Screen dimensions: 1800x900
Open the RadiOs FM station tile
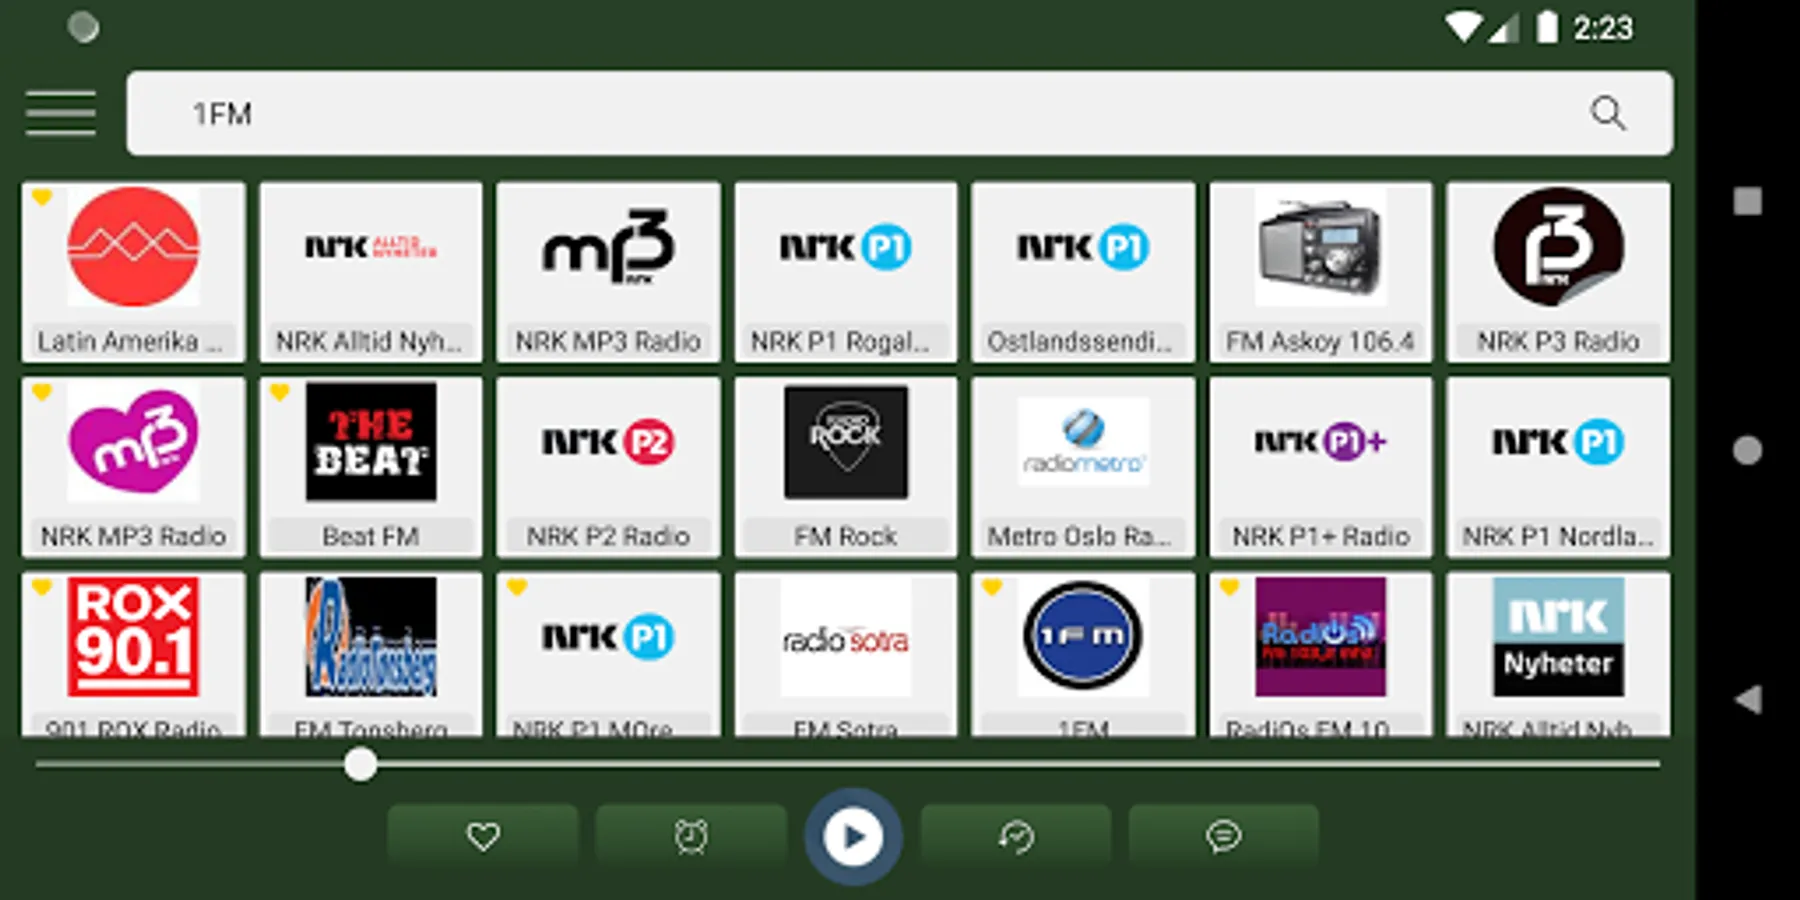click(1321, 654)
